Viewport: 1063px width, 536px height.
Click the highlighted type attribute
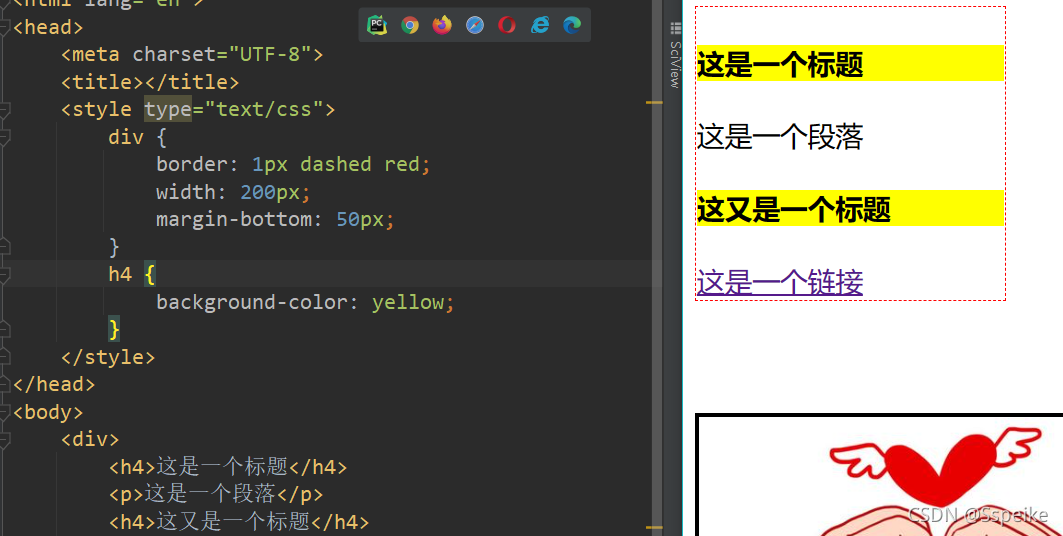pyautogui.click(x=167, y=109)
